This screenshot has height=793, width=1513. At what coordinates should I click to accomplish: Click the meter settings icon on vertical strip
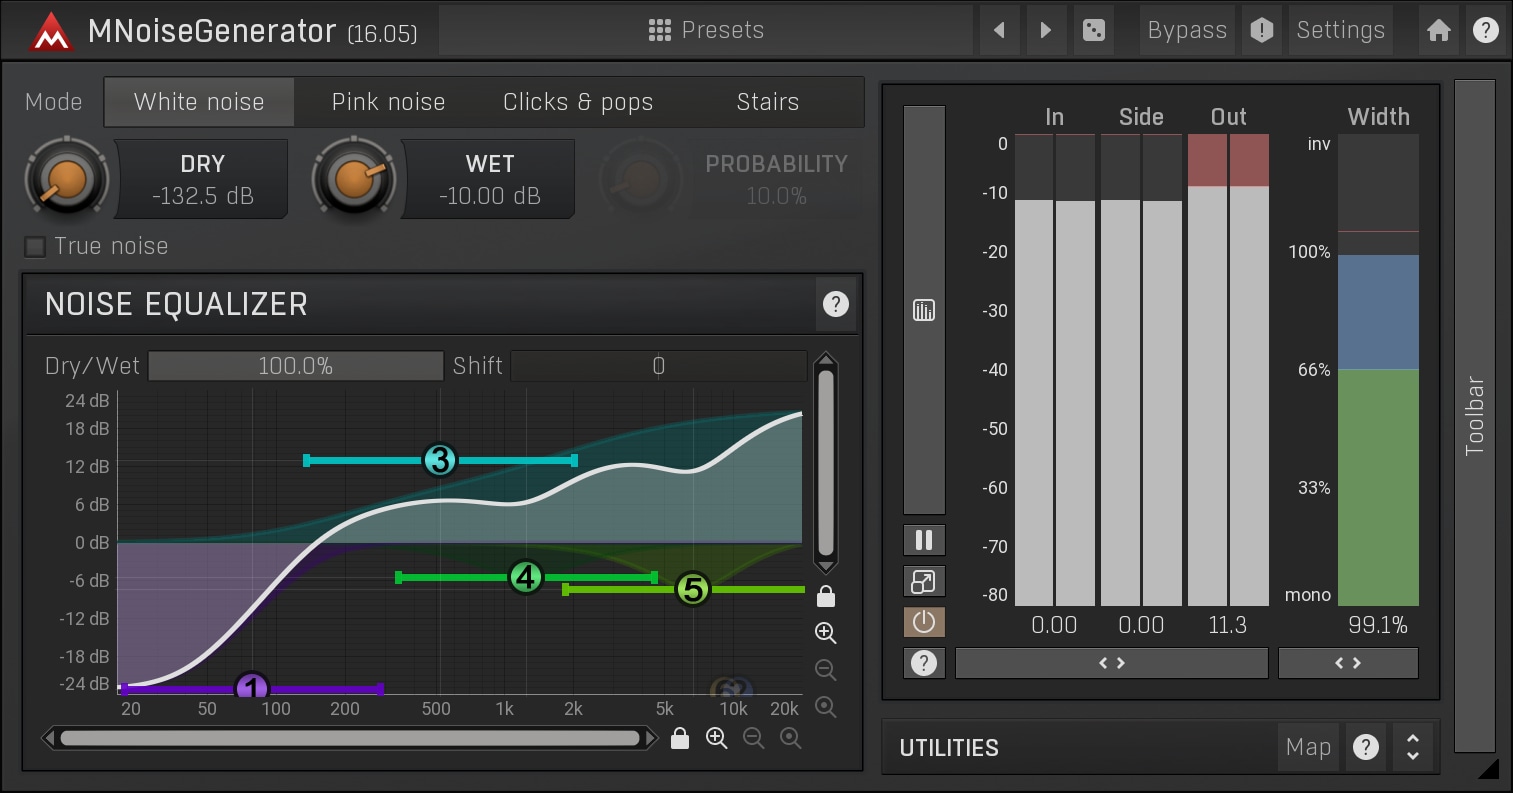[924, 310]
